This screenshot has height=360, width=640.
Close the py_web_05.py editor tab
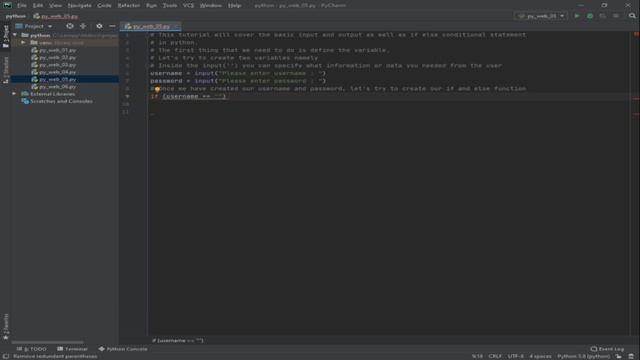(x=176, y=26)
